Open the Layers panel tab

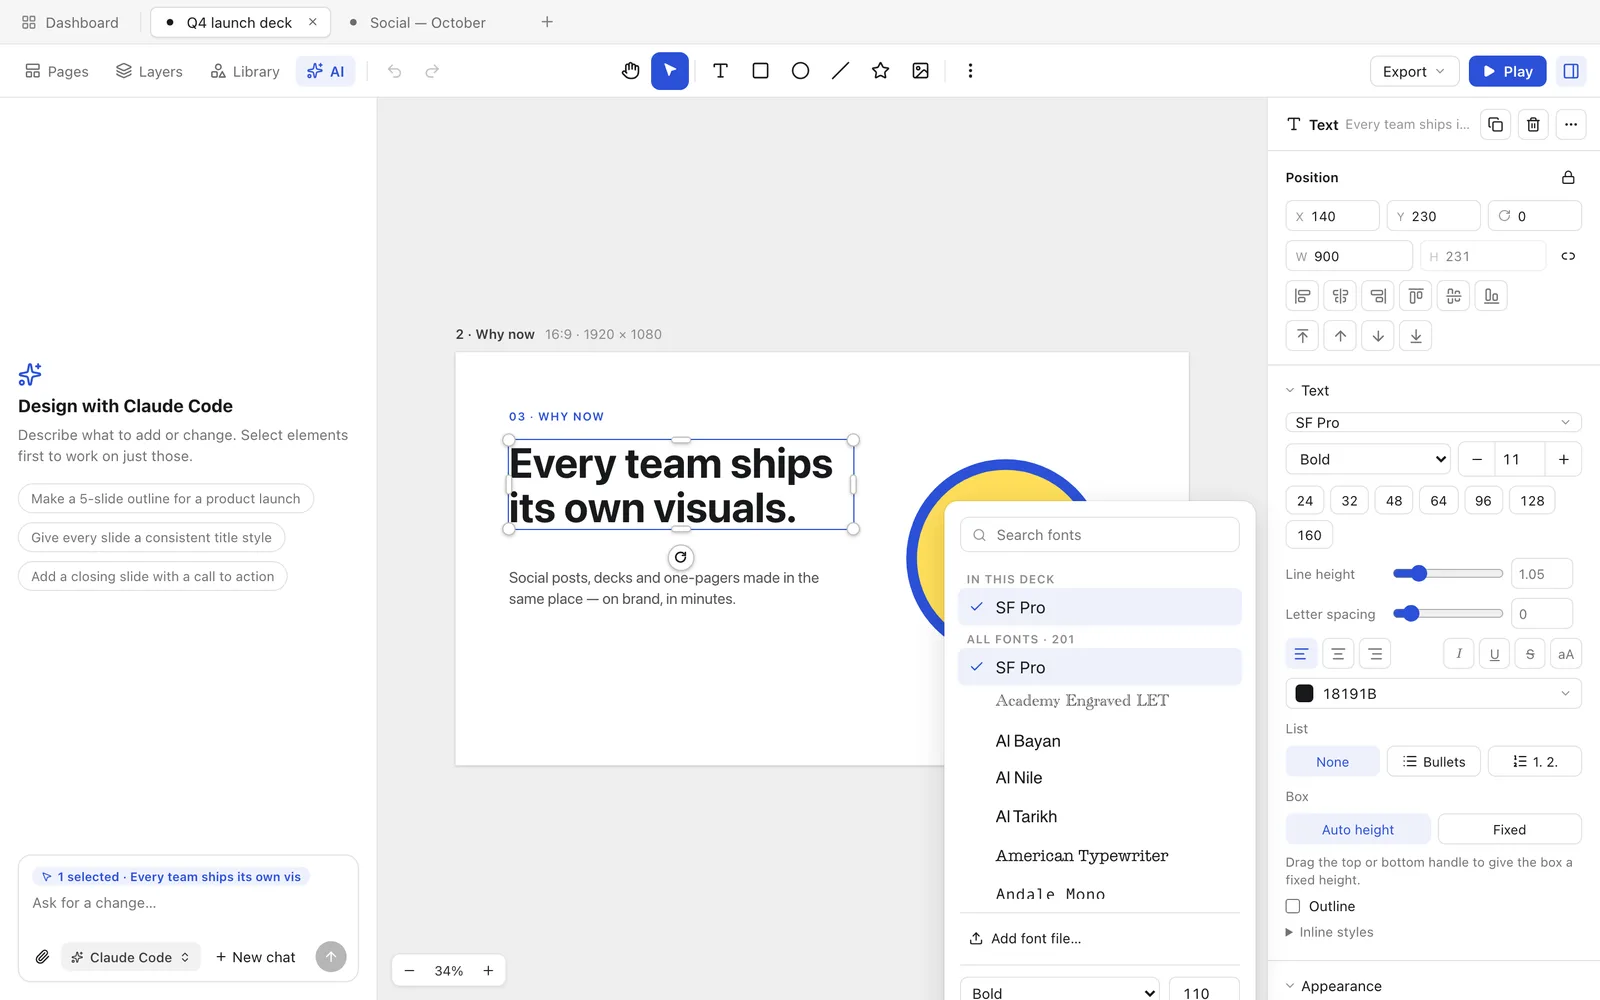149,71
